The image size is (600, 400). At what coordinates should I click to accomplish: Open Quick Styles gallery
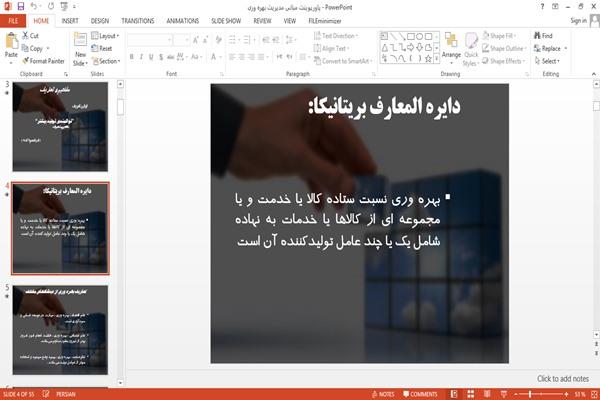471,50
